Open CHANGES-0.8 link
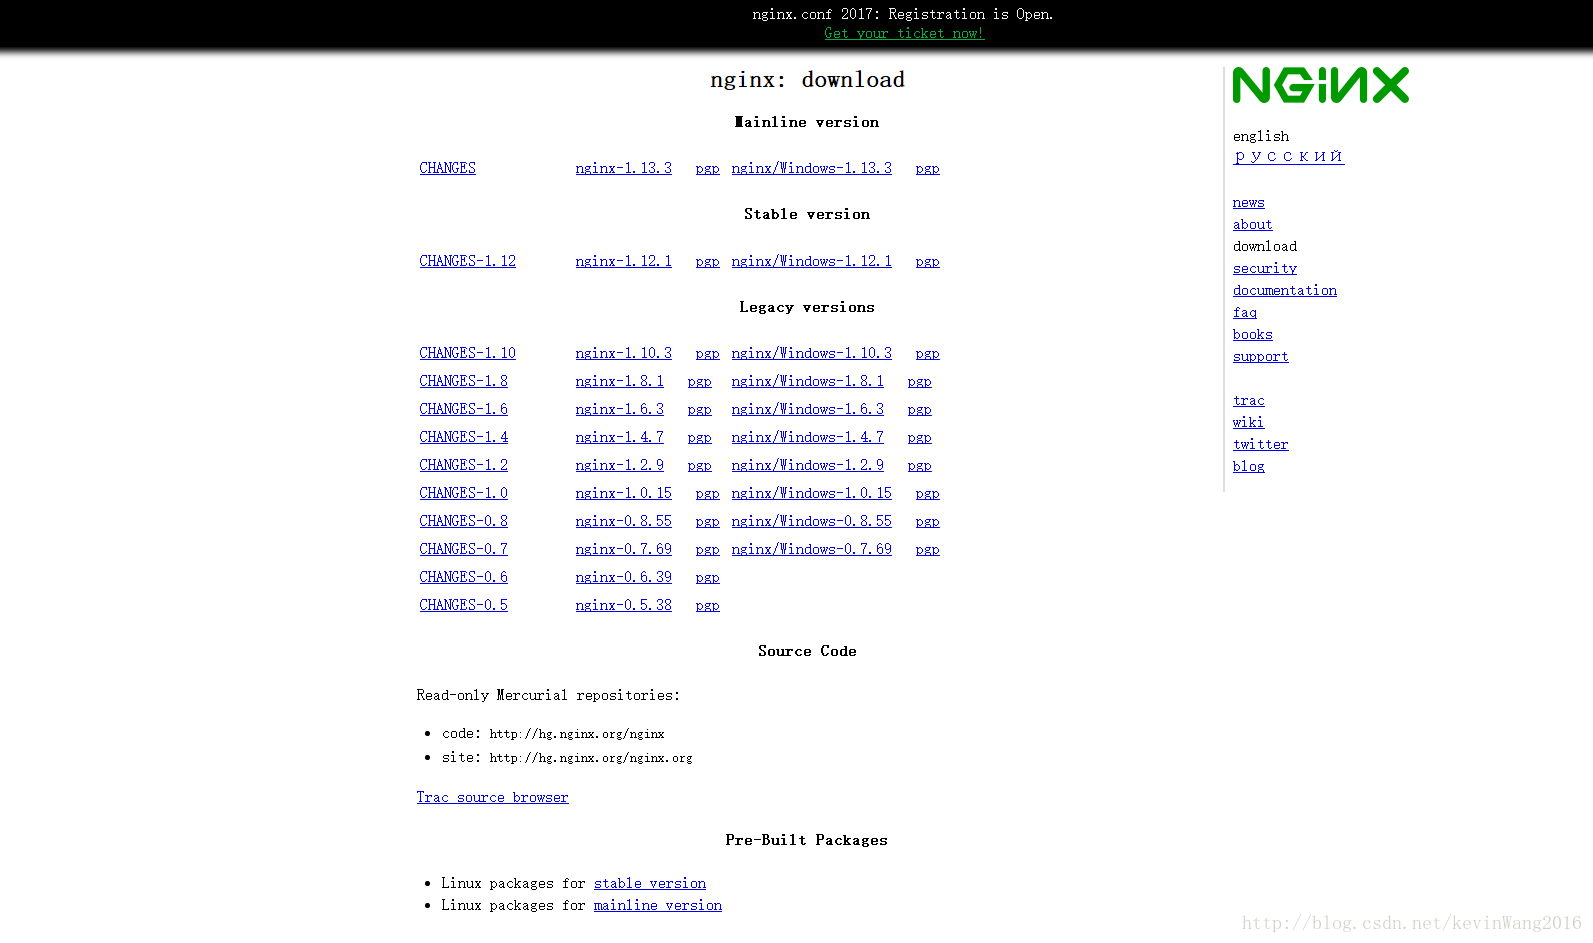Screen dimensions: 1593x943 point(463,521)
